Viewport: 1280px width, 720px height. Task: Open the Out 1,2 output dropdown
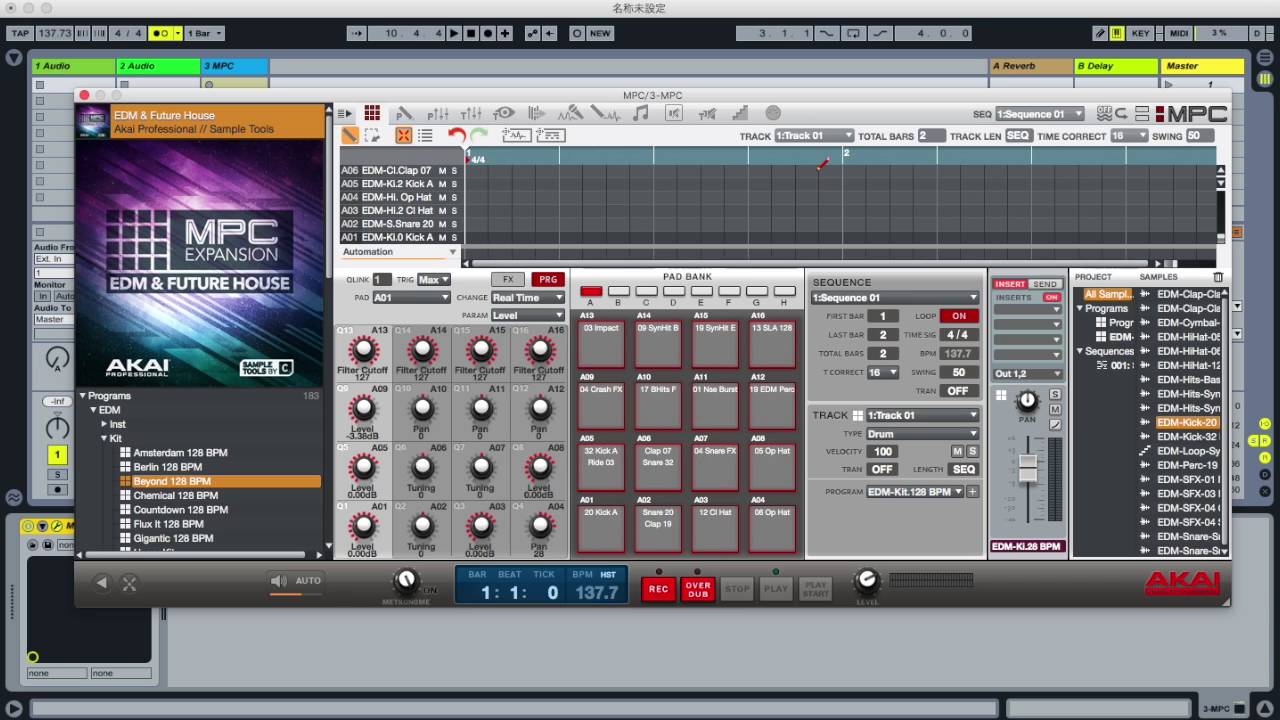coord(1028,374)
